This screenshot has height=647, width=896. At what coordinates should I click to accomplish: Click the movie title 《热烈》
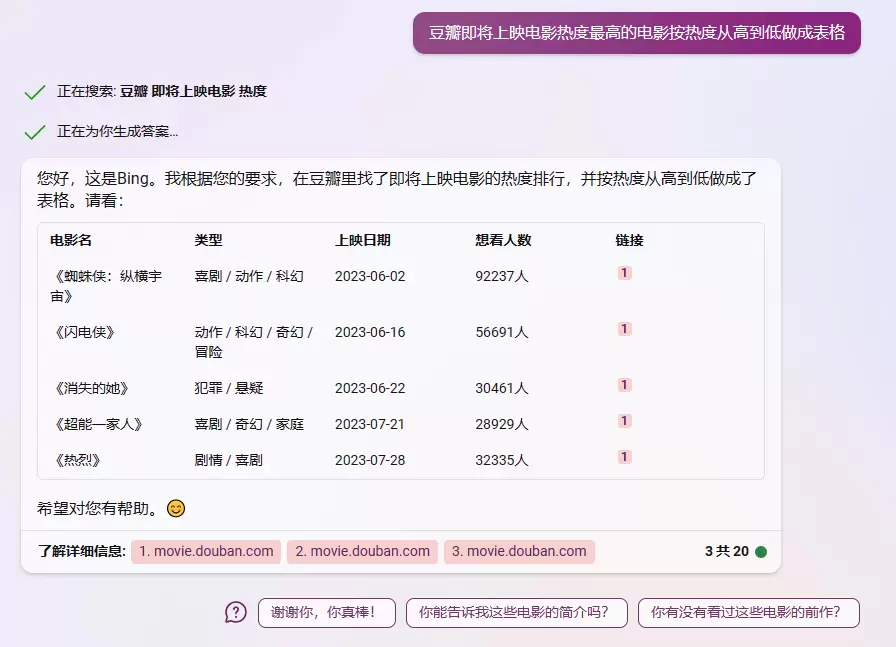pos(78,460)
